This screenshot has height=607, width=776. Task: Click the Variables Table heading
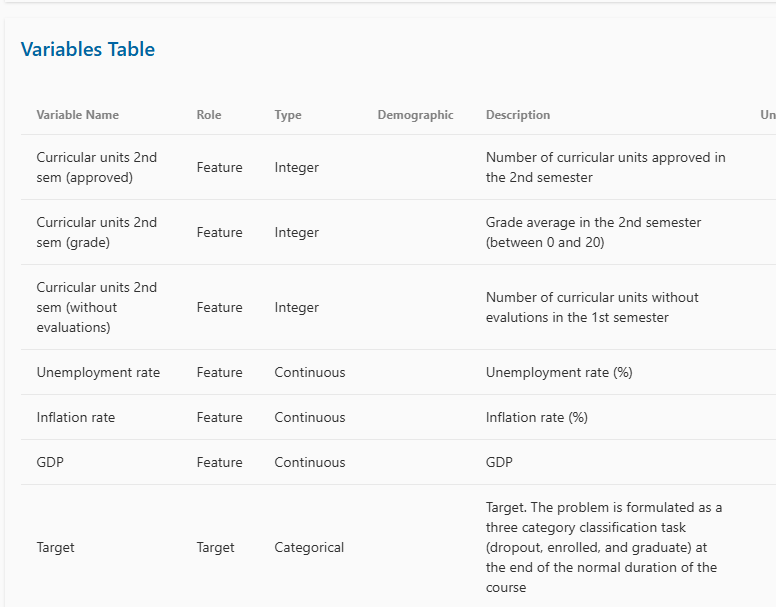(88, 49)
